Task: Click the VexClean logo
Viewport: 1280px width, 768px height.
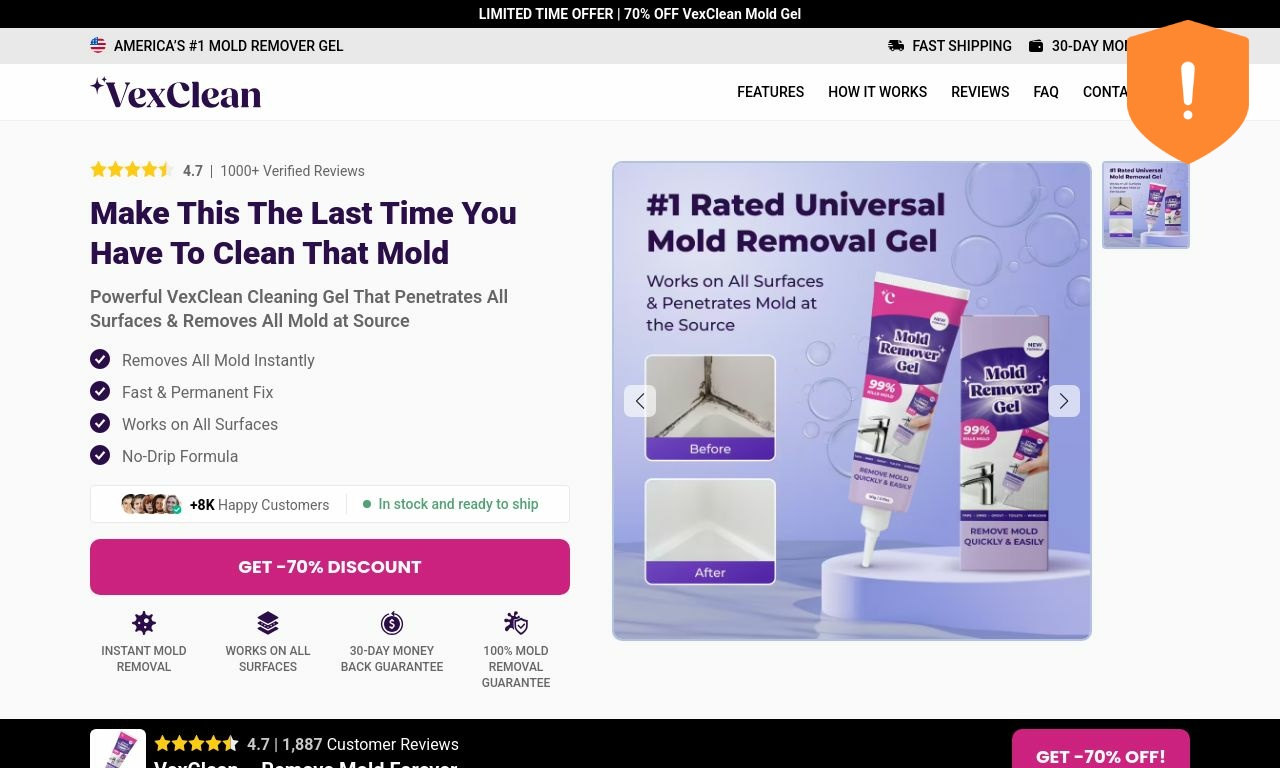Action: point(176,92)
